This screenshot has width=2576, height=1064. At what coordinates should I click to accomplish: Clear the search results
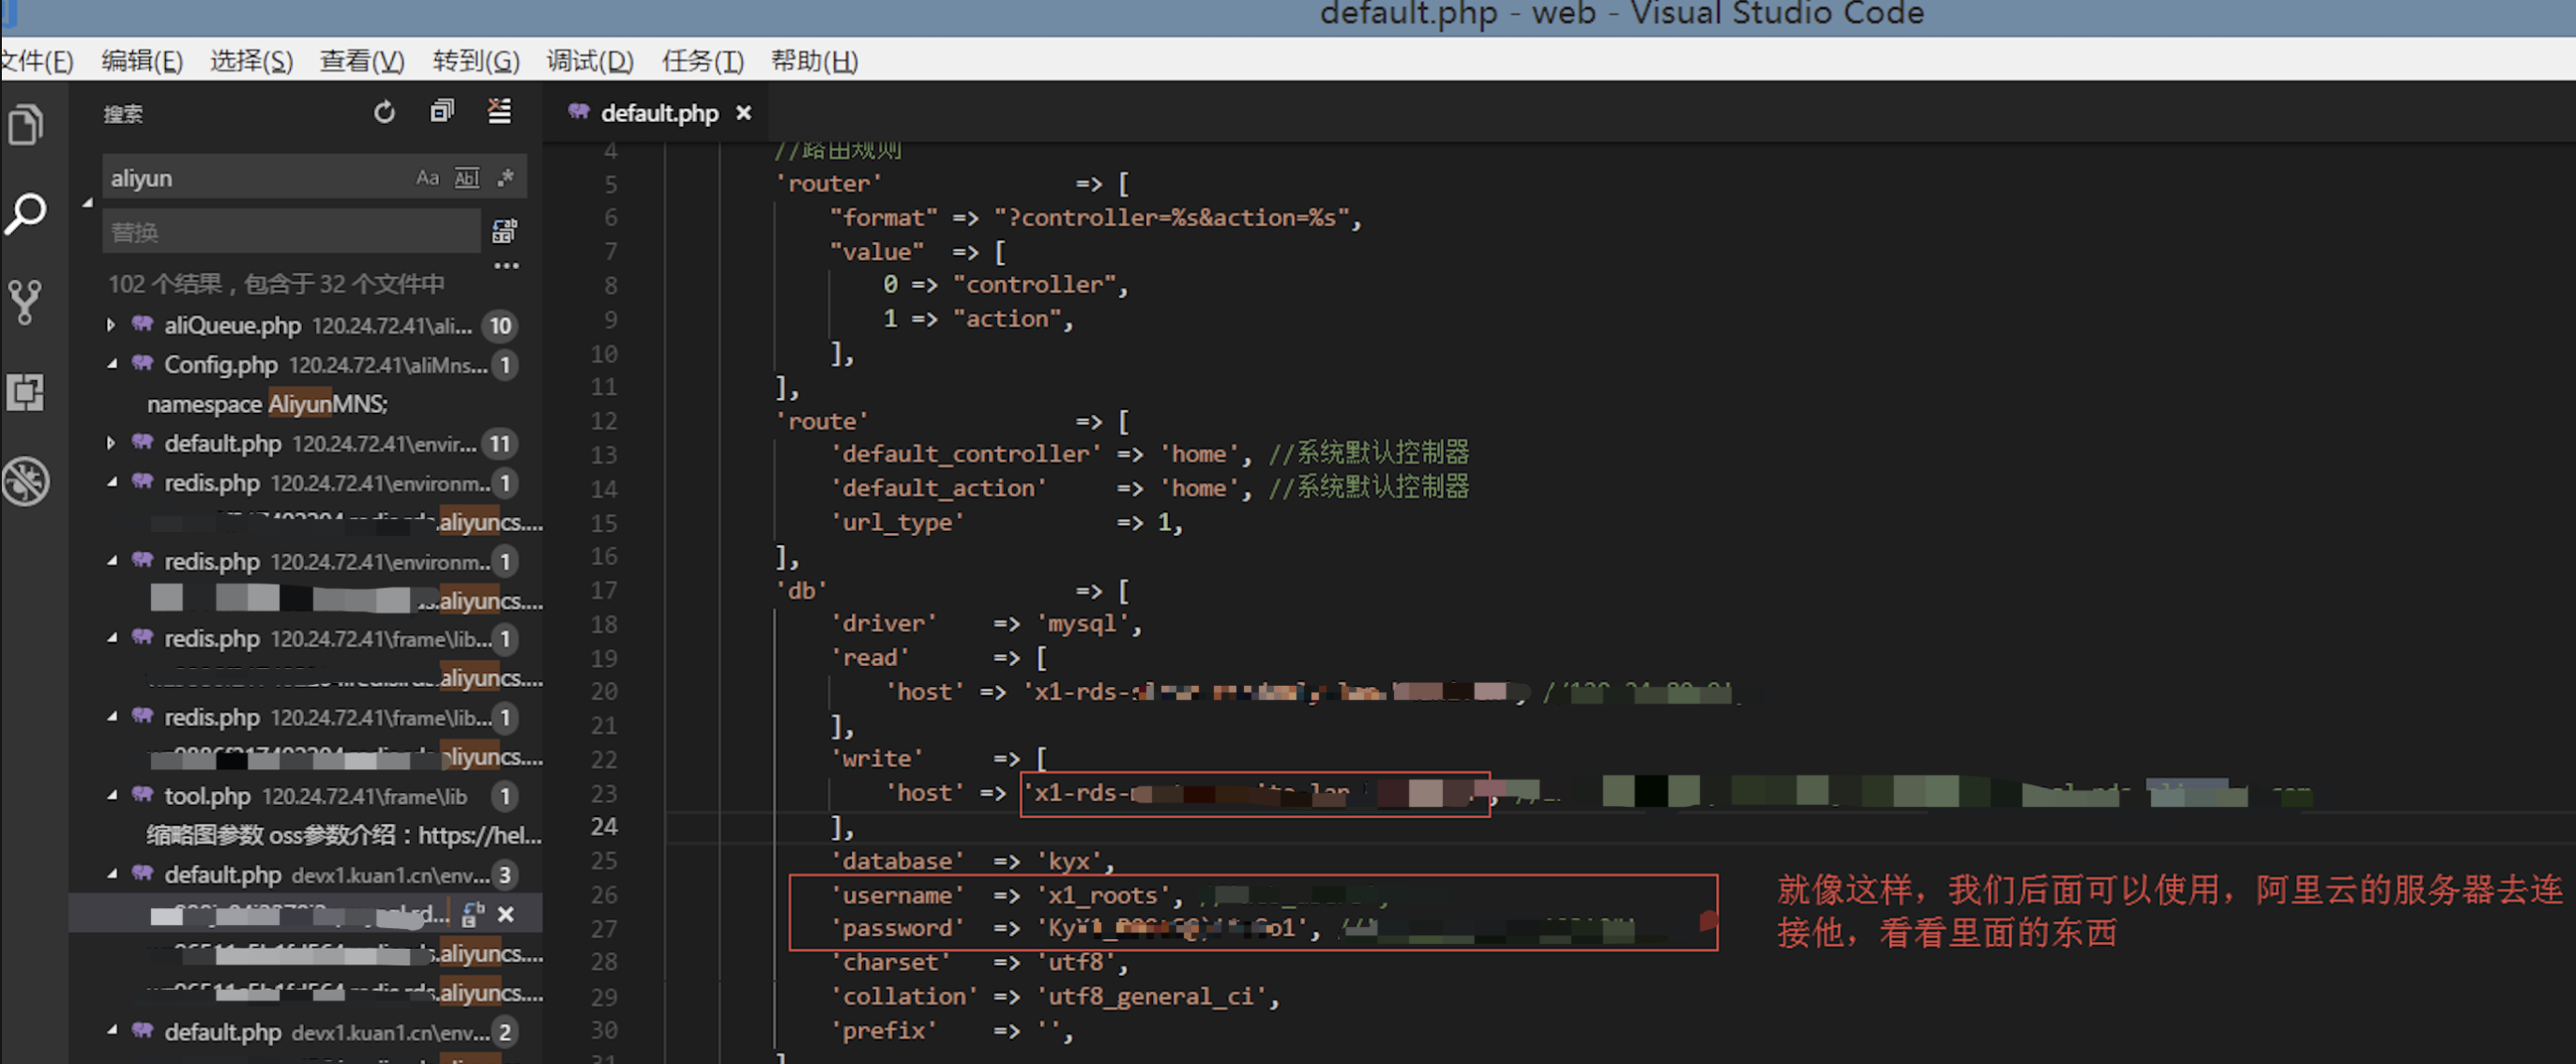499,112
